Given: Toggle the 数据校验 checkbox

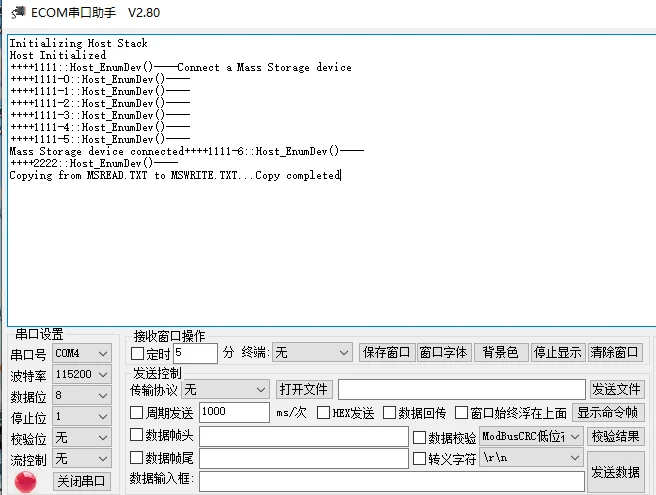Looking at the screenshot, I should tap(419, 438).
